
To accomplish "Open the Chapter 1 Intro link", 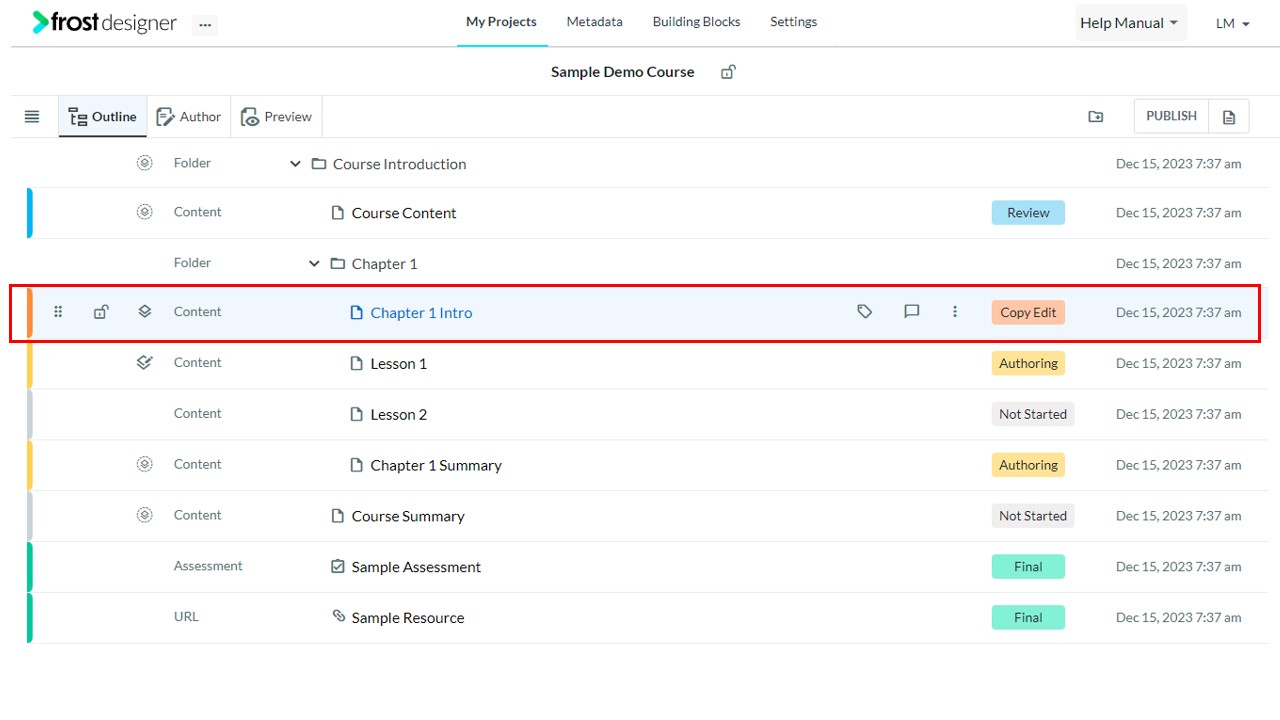I will [421, 313].
